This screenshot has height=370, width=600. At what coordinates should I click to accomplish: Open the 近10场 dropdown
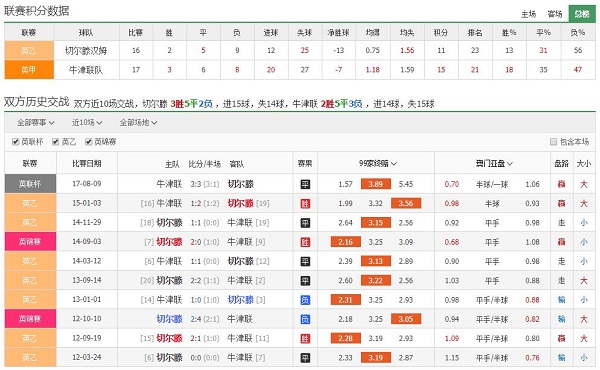point(87,123)
